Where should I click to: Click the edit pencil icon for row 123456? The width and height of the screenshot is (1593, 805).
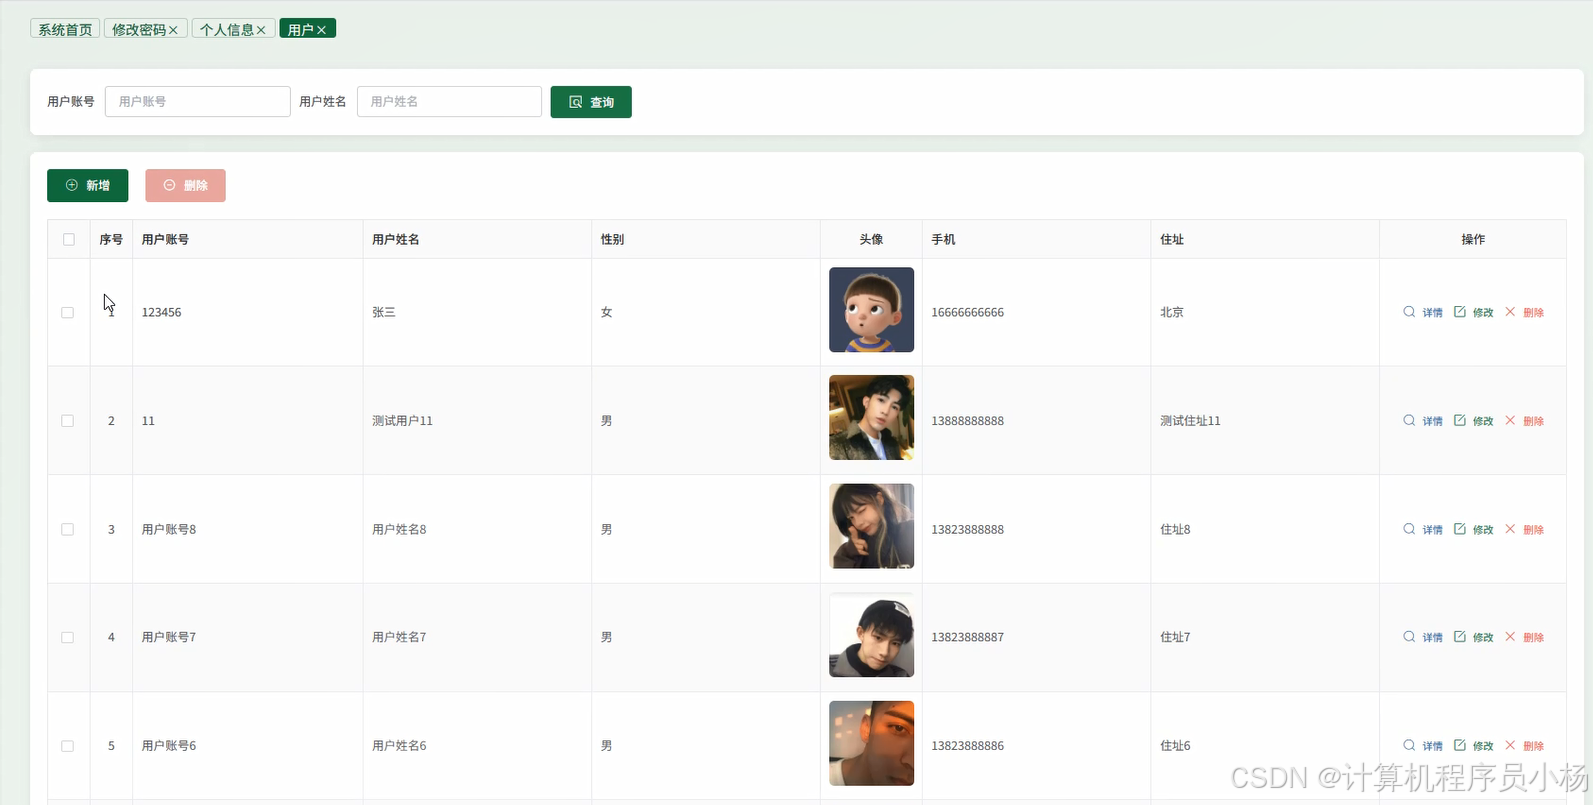pyautogui.click(x=1460, y=312)
